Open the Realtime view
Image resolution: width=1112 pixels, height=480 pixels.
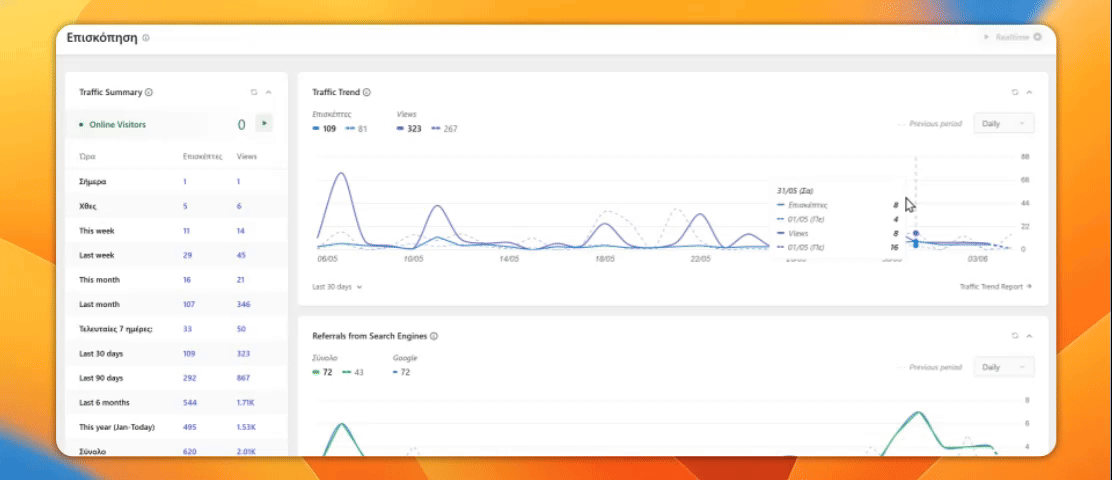click(x=1012, y=37)
